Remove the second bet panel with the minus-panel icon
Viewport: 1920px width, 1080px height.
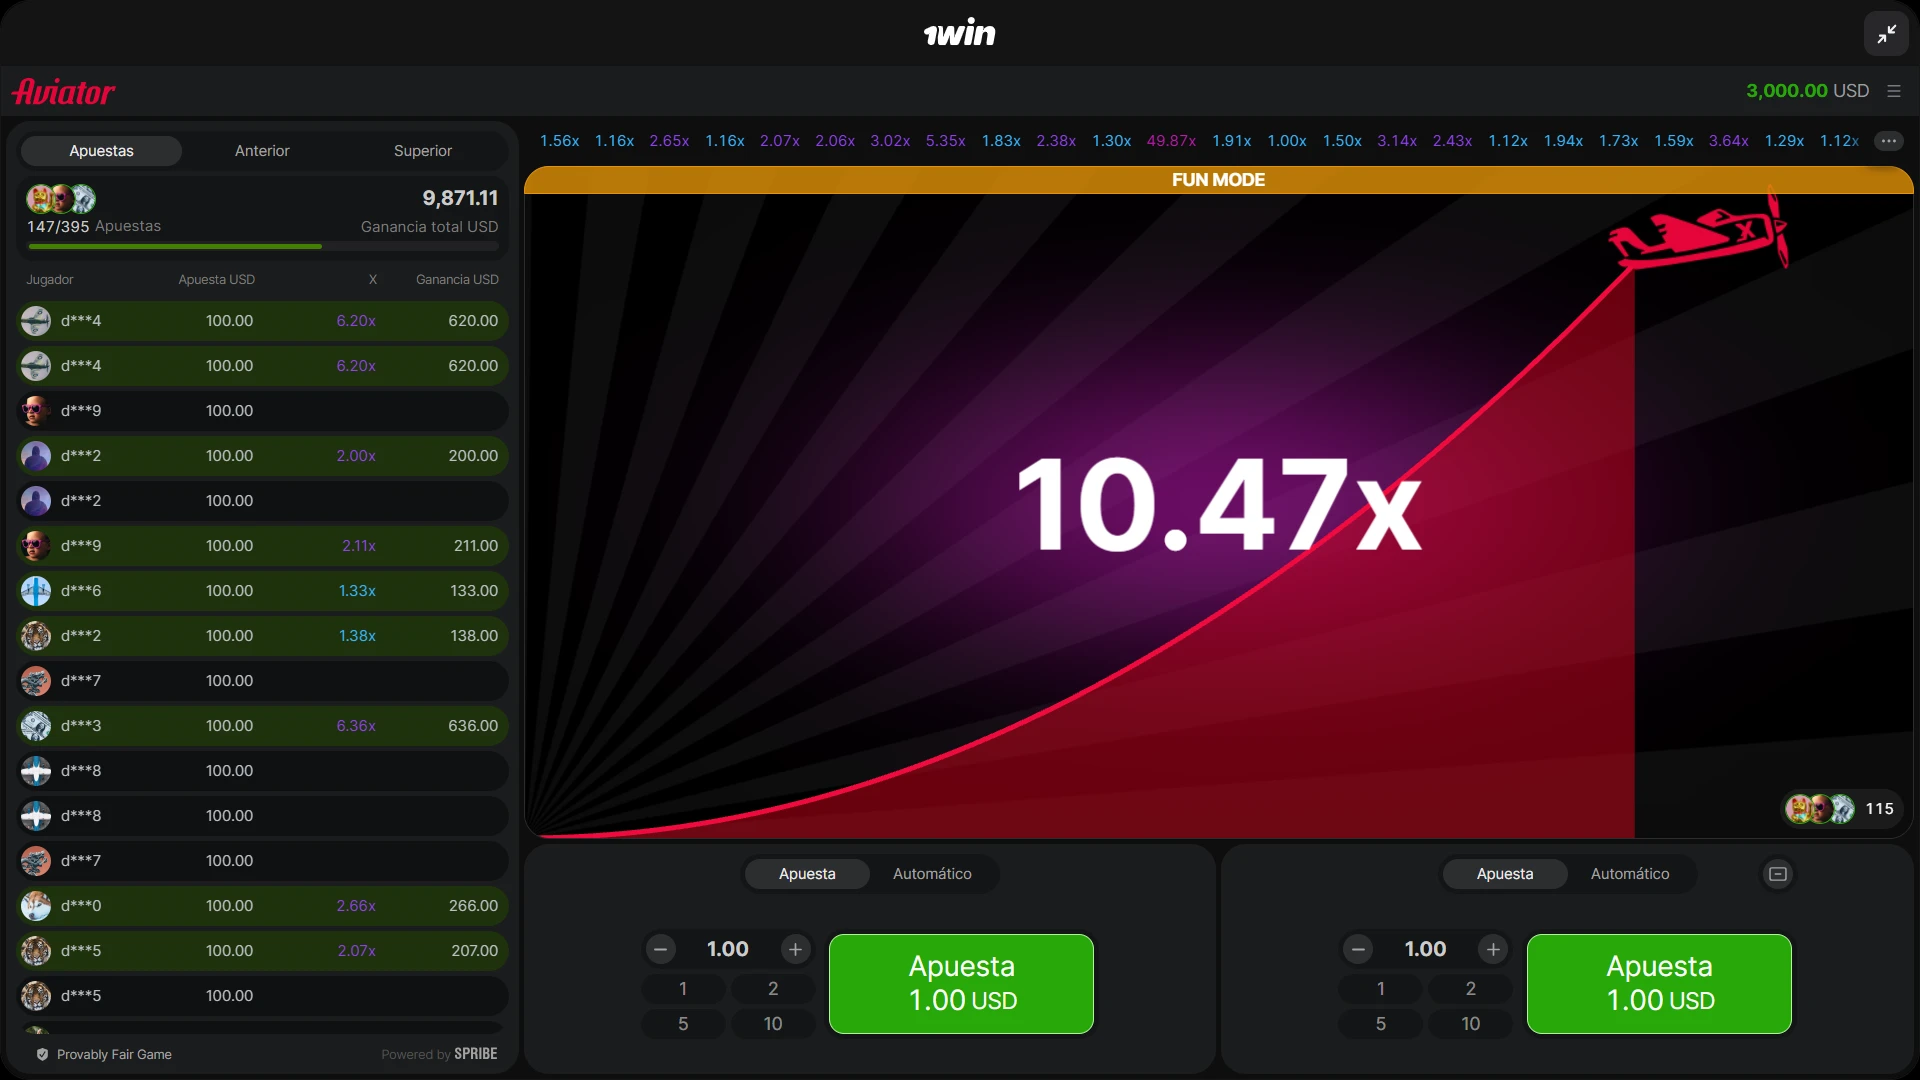click(x=1777, y=873)
